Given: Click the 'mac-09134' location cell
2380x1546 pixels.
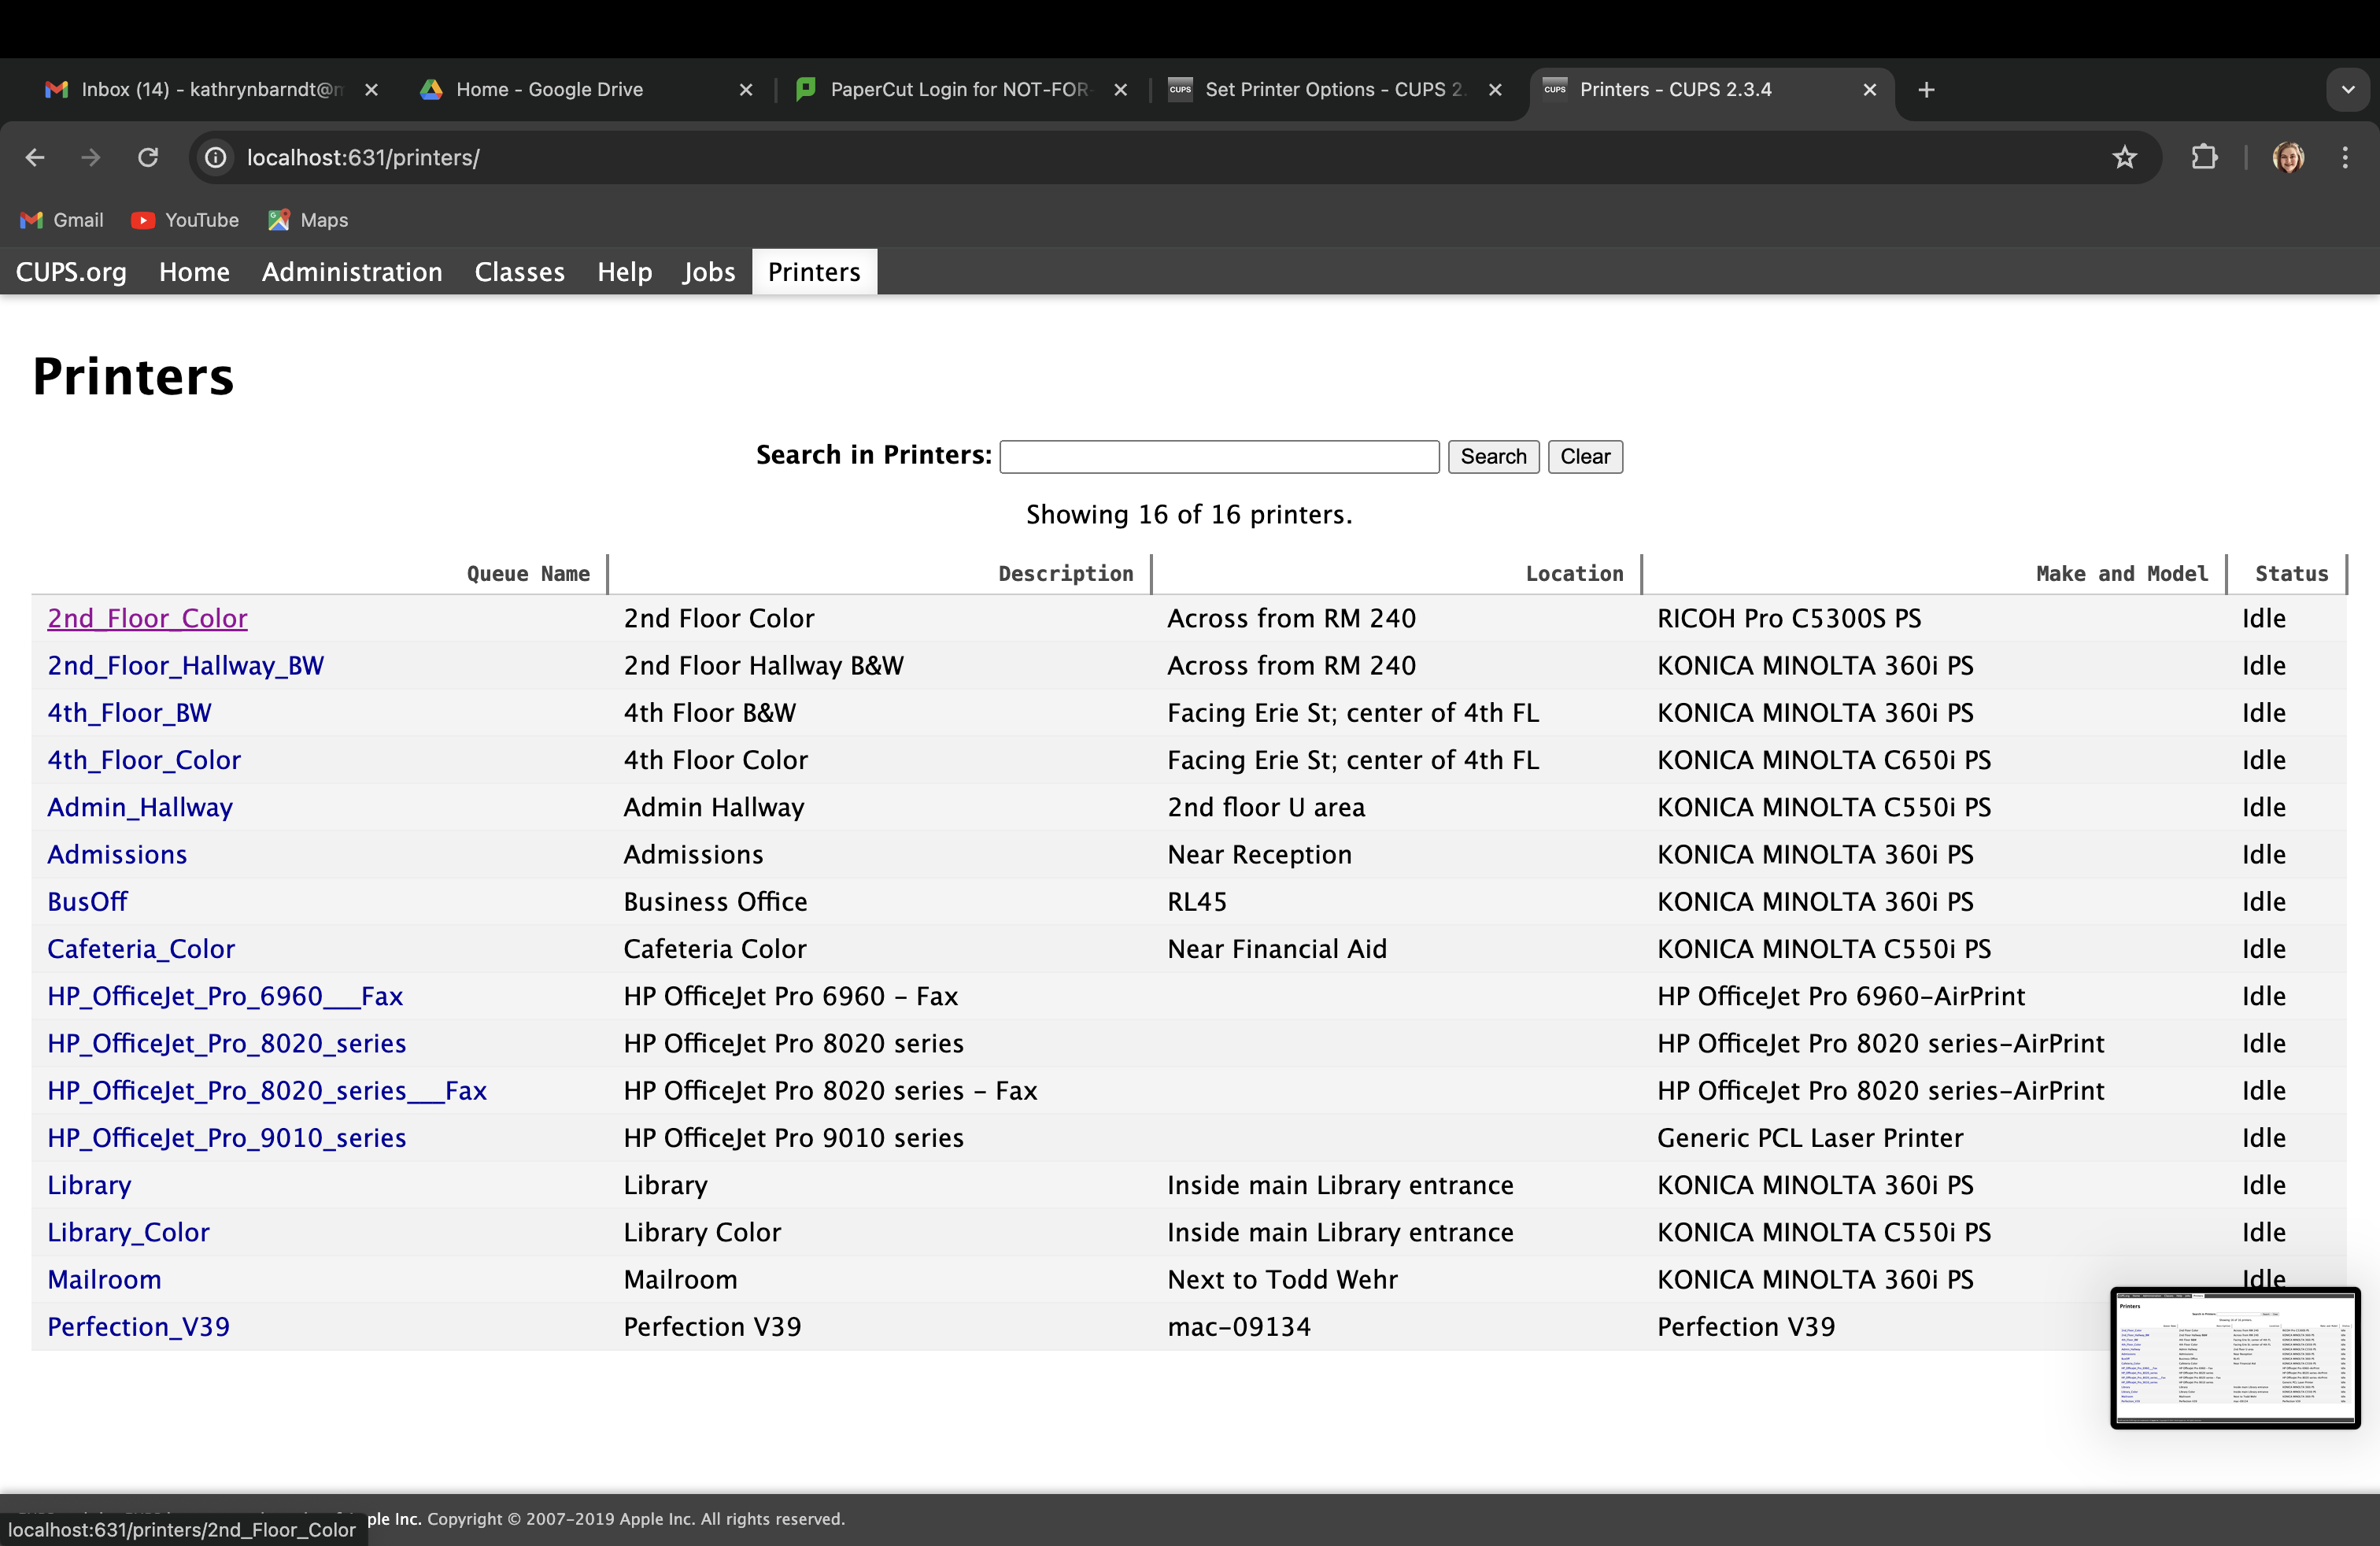Looking at the screenshot, I should tap(1239, 1326).
